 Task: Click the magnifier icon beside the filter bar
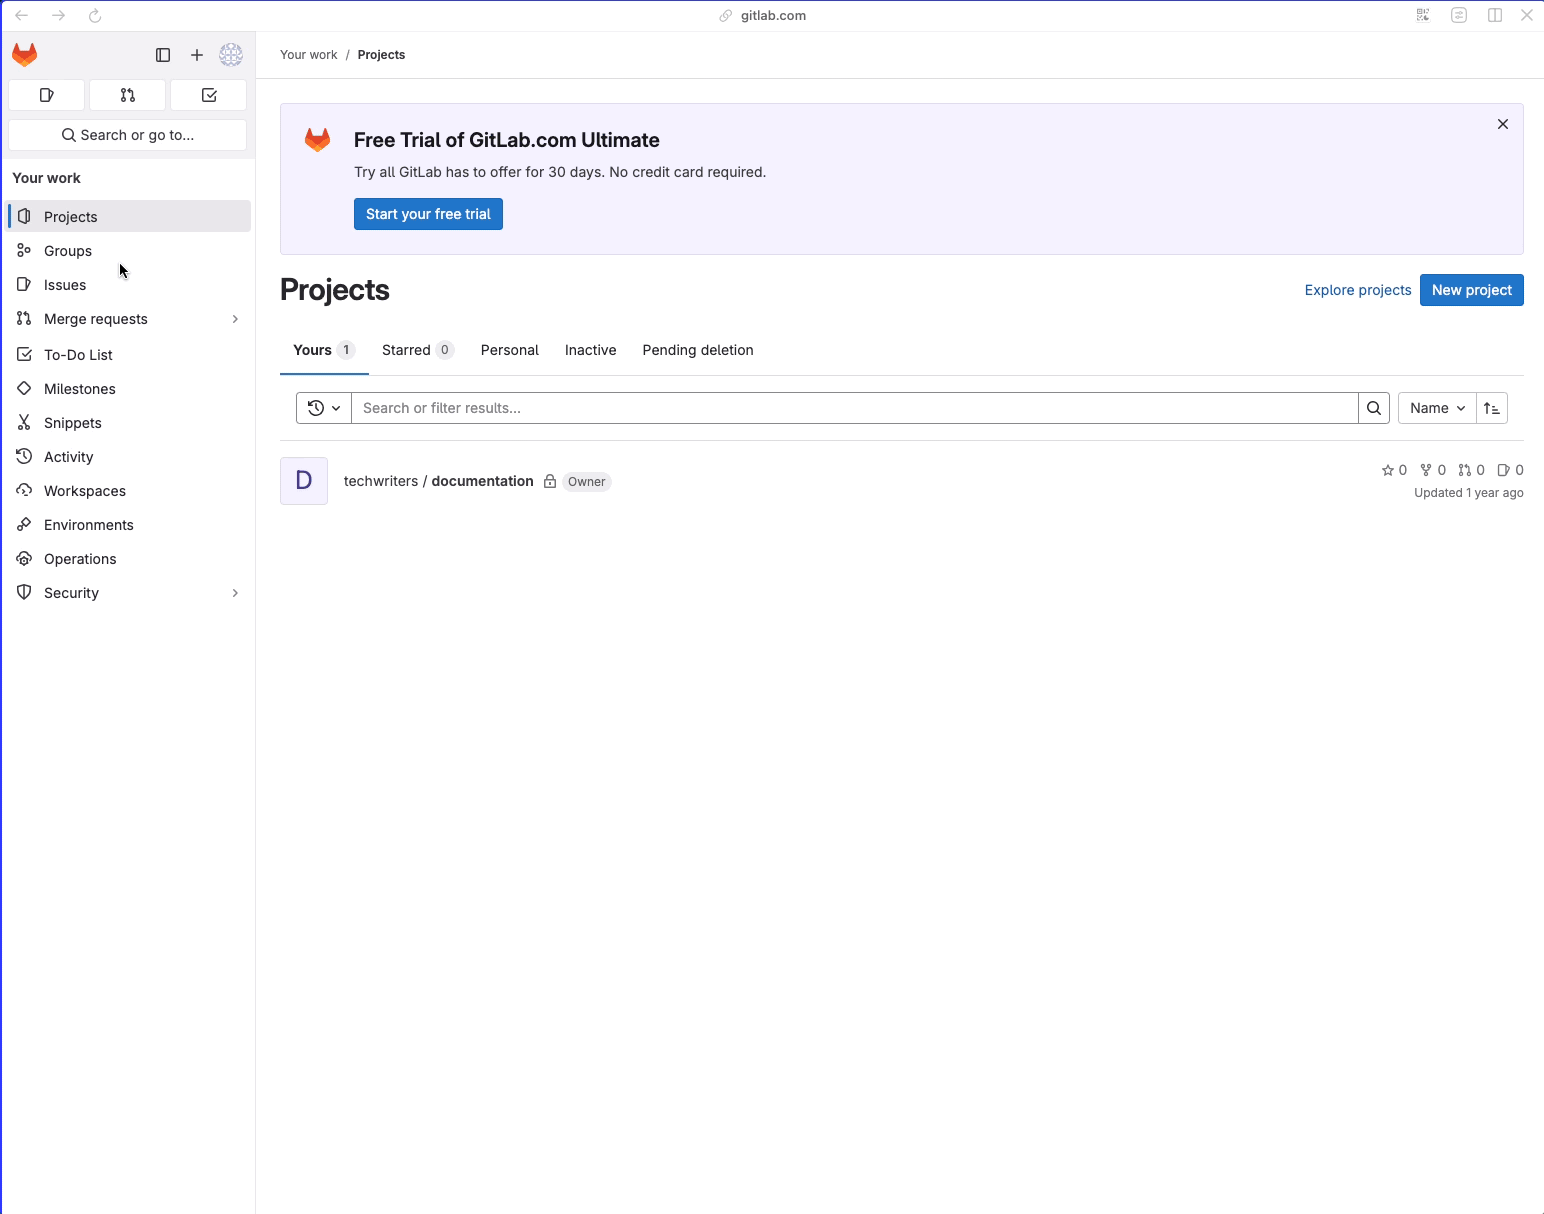click(1374, 407)
